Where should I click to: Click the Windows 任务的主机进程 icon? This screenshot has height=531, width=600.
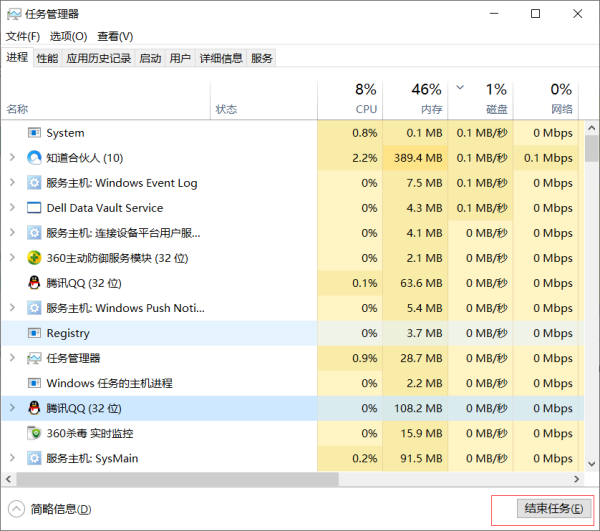(34, 383)
